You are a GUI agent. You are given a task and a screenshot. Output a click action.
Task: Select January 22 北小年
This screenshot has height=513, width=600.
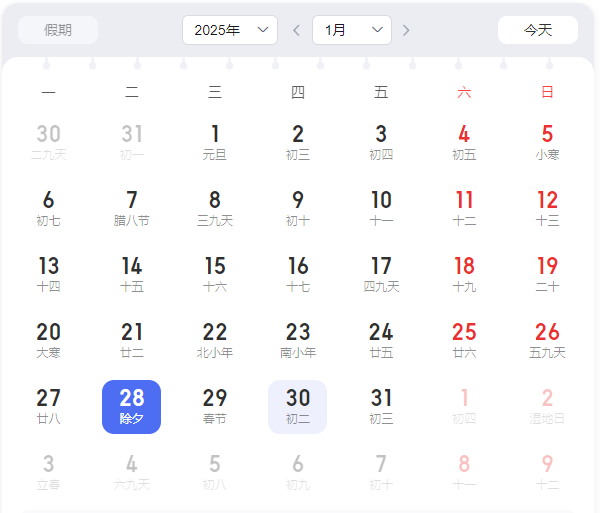click(215, 341)
